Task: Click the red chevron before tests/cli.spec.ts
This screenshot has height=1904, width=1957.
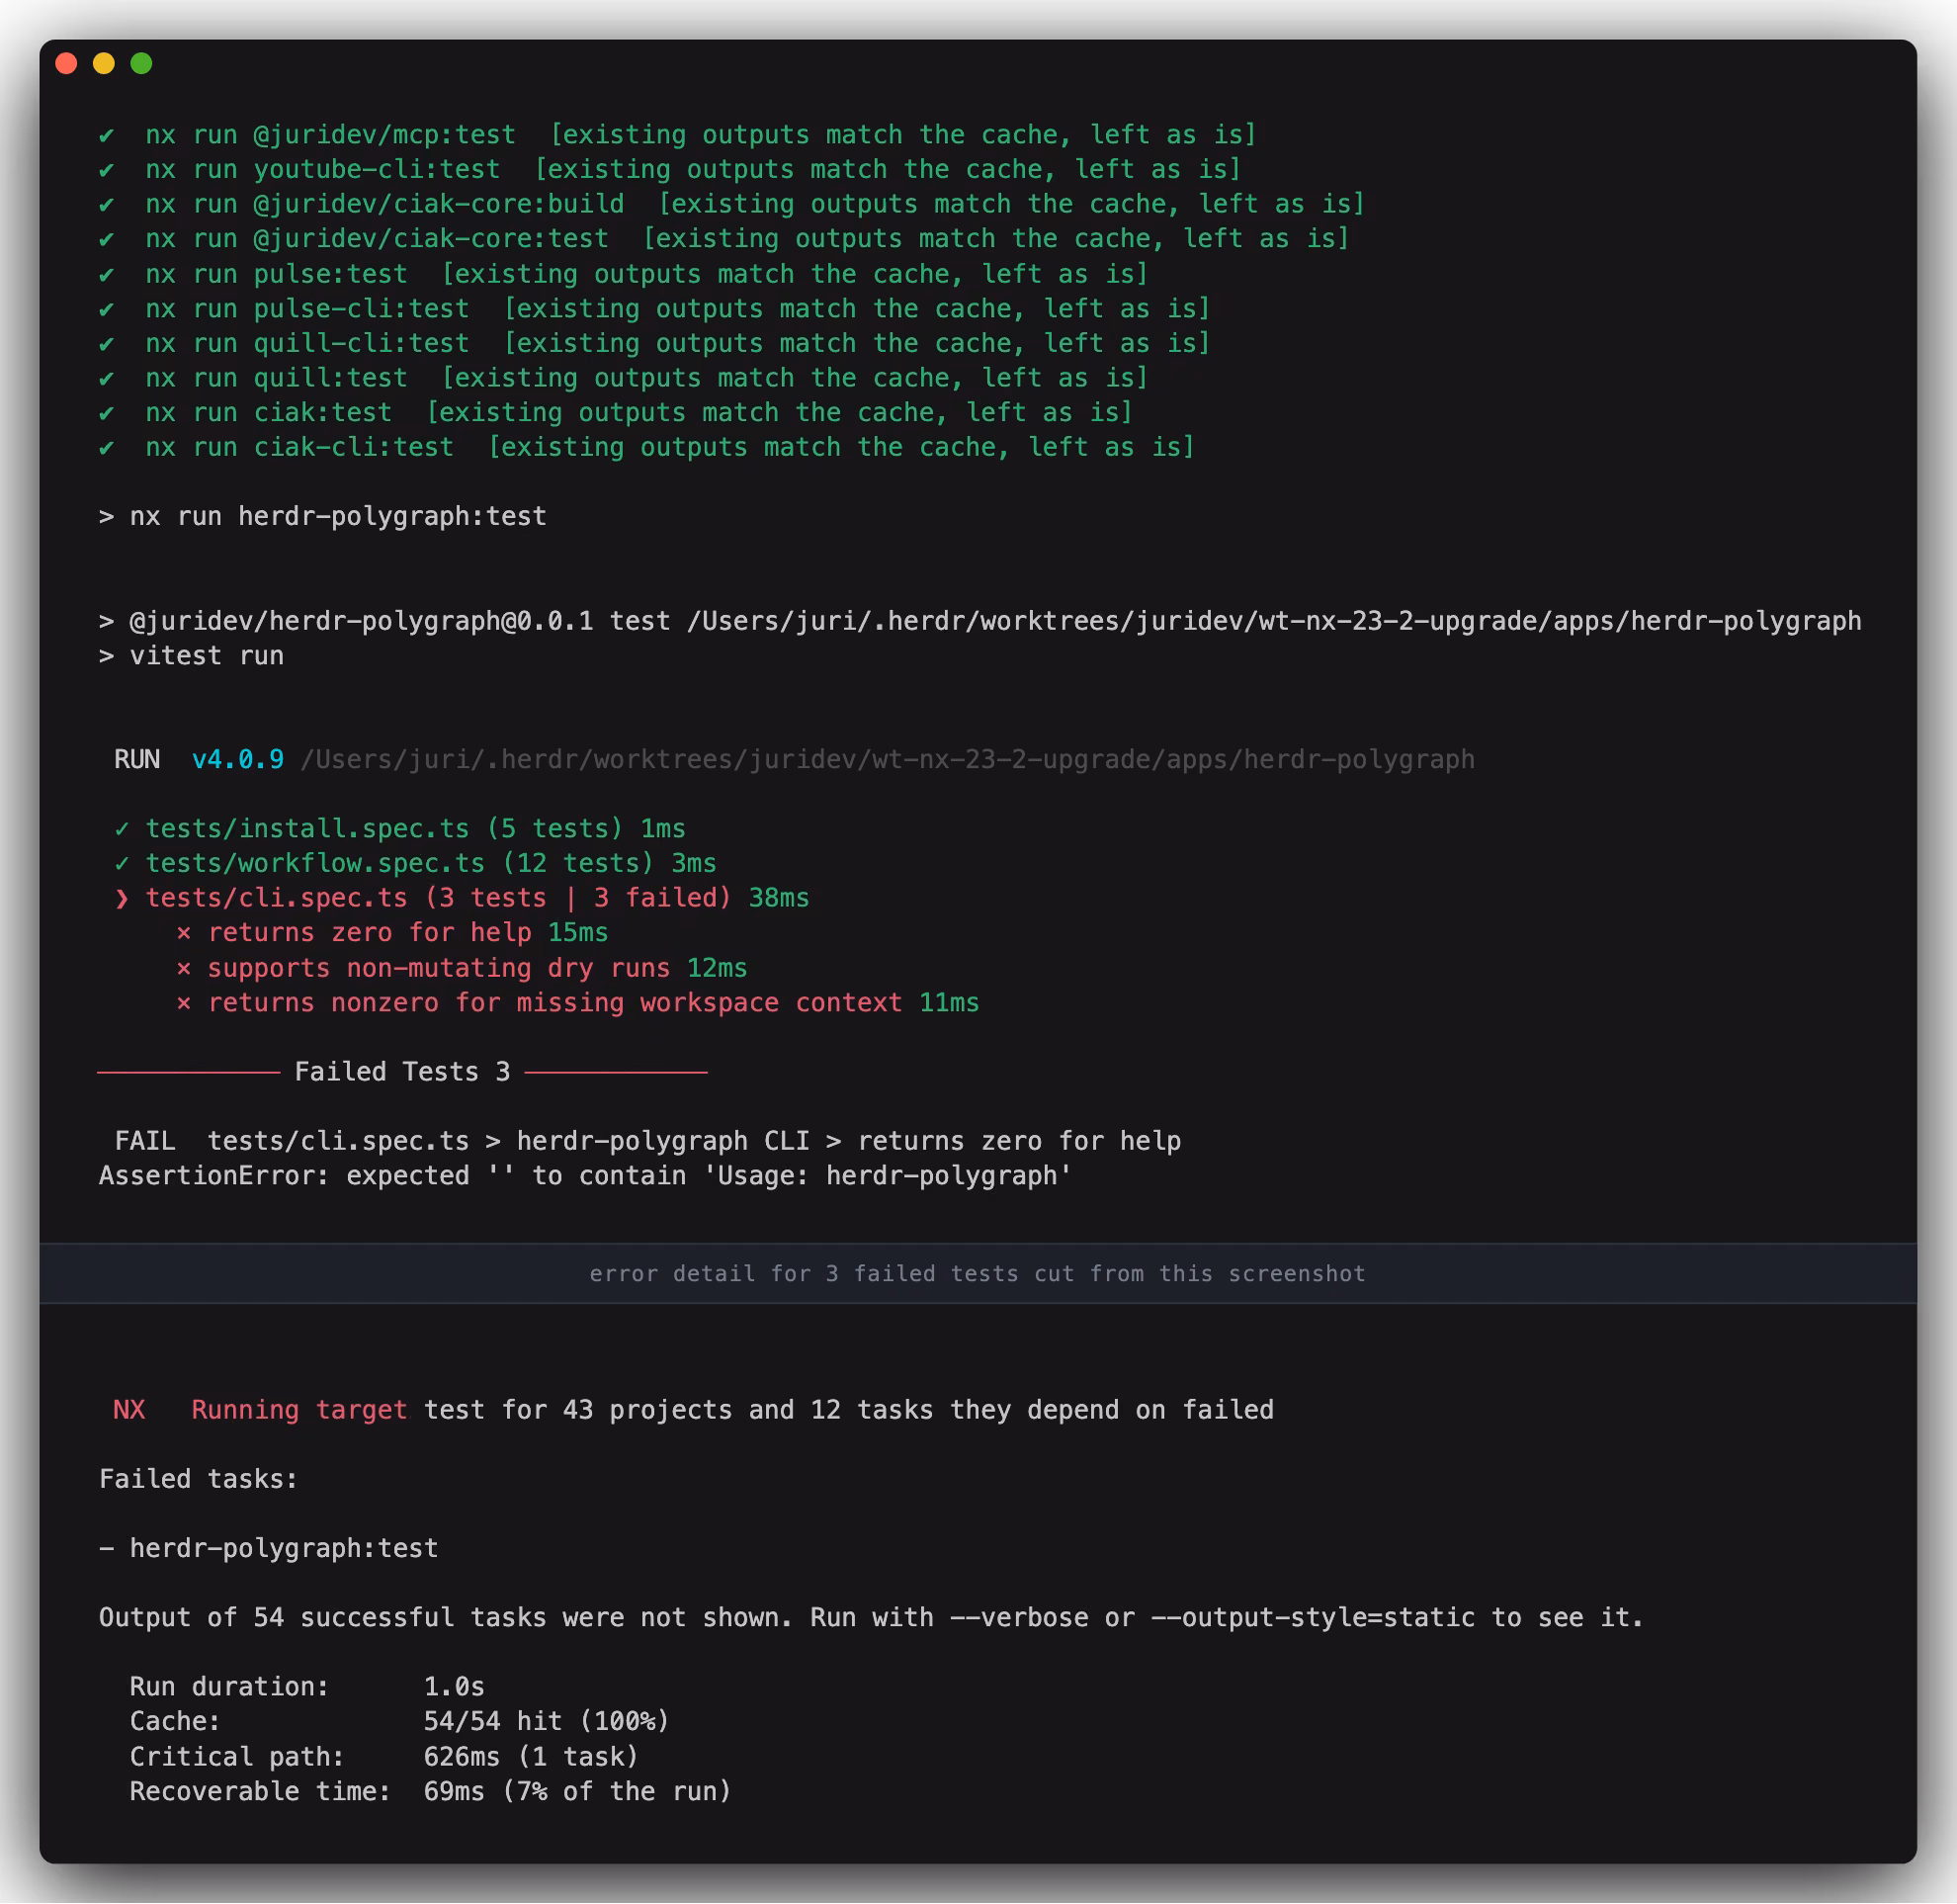Action: [122, 899]
